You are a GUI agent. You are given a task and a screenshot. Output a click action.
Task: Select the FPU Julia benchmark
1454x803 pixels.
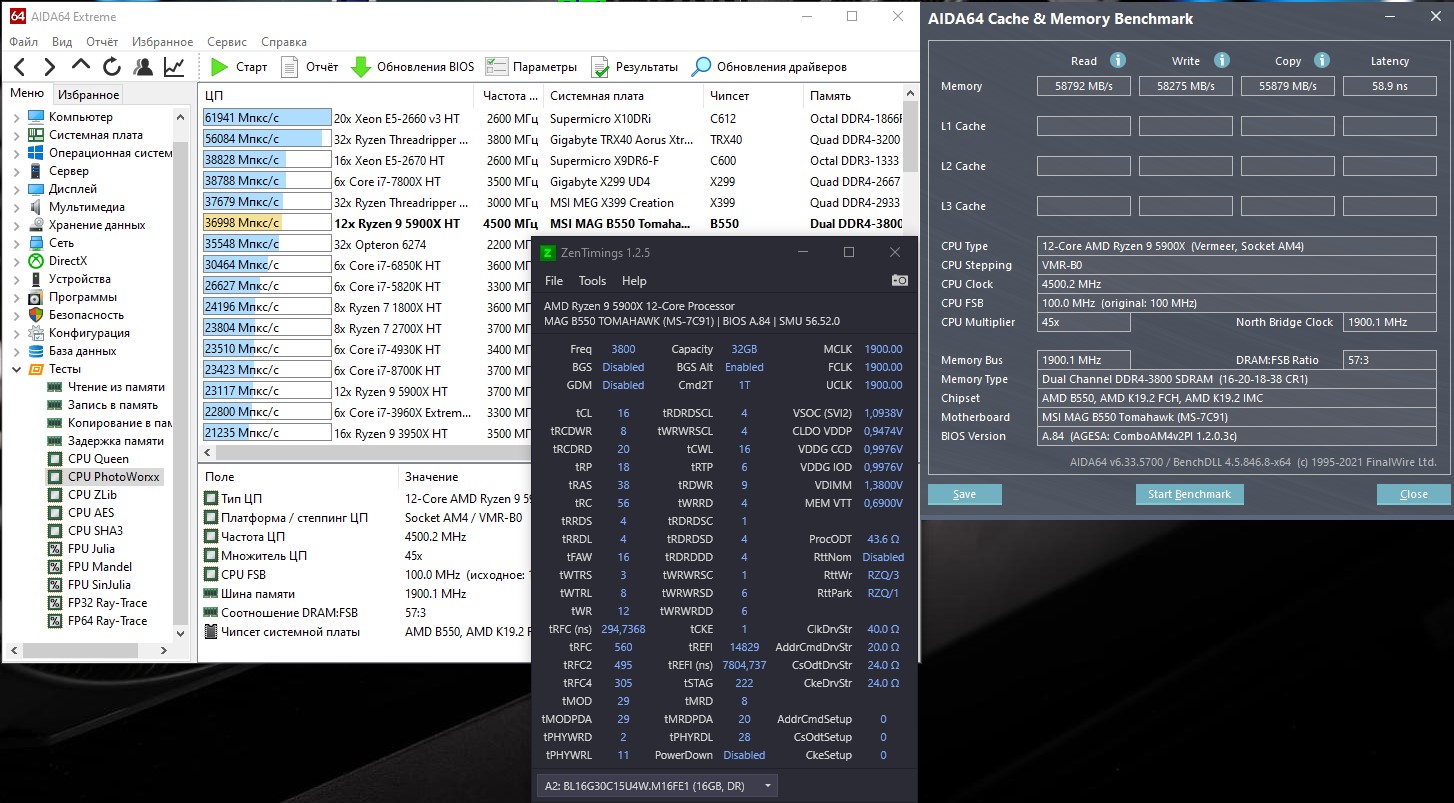[91, 549]
